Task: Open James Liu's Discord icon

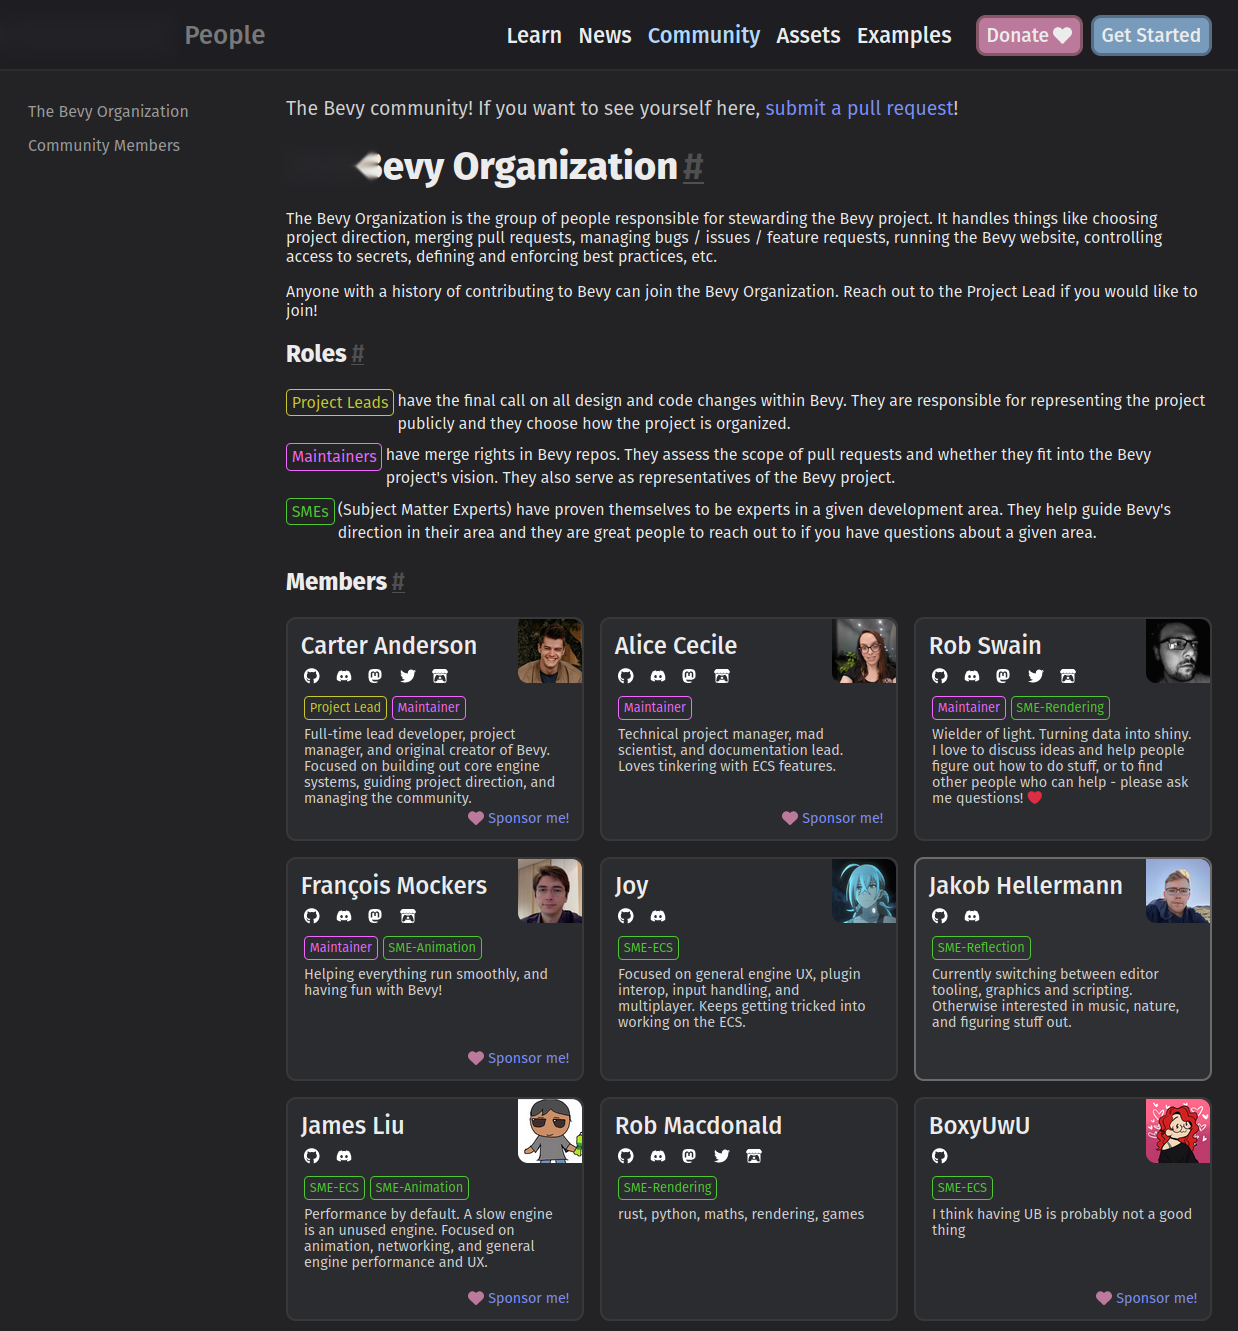Action: (x=344, y=1156)
